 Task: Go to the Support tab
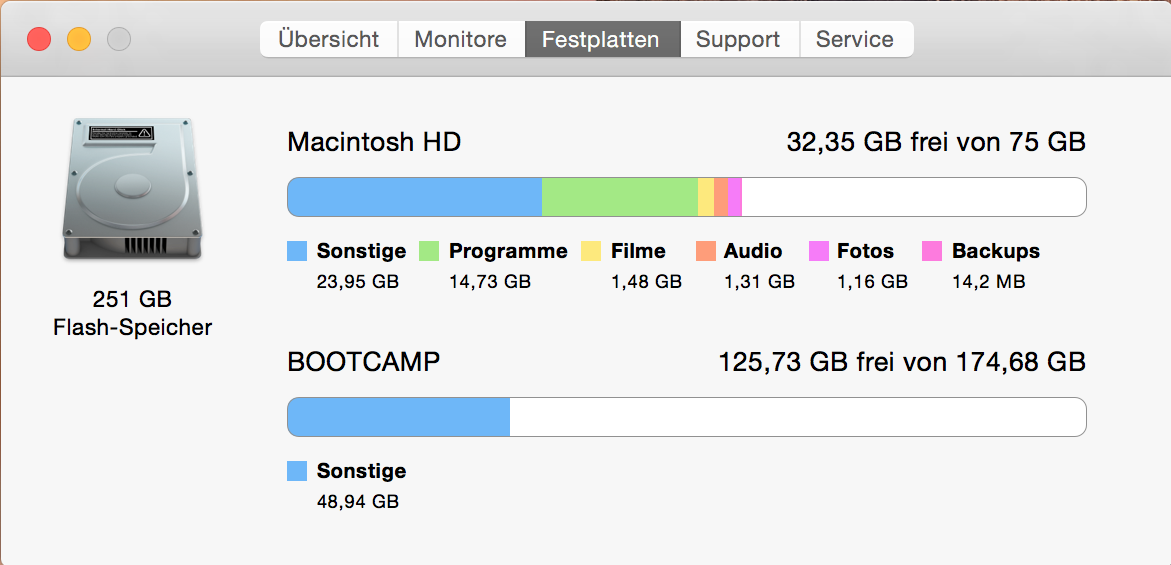738,40
